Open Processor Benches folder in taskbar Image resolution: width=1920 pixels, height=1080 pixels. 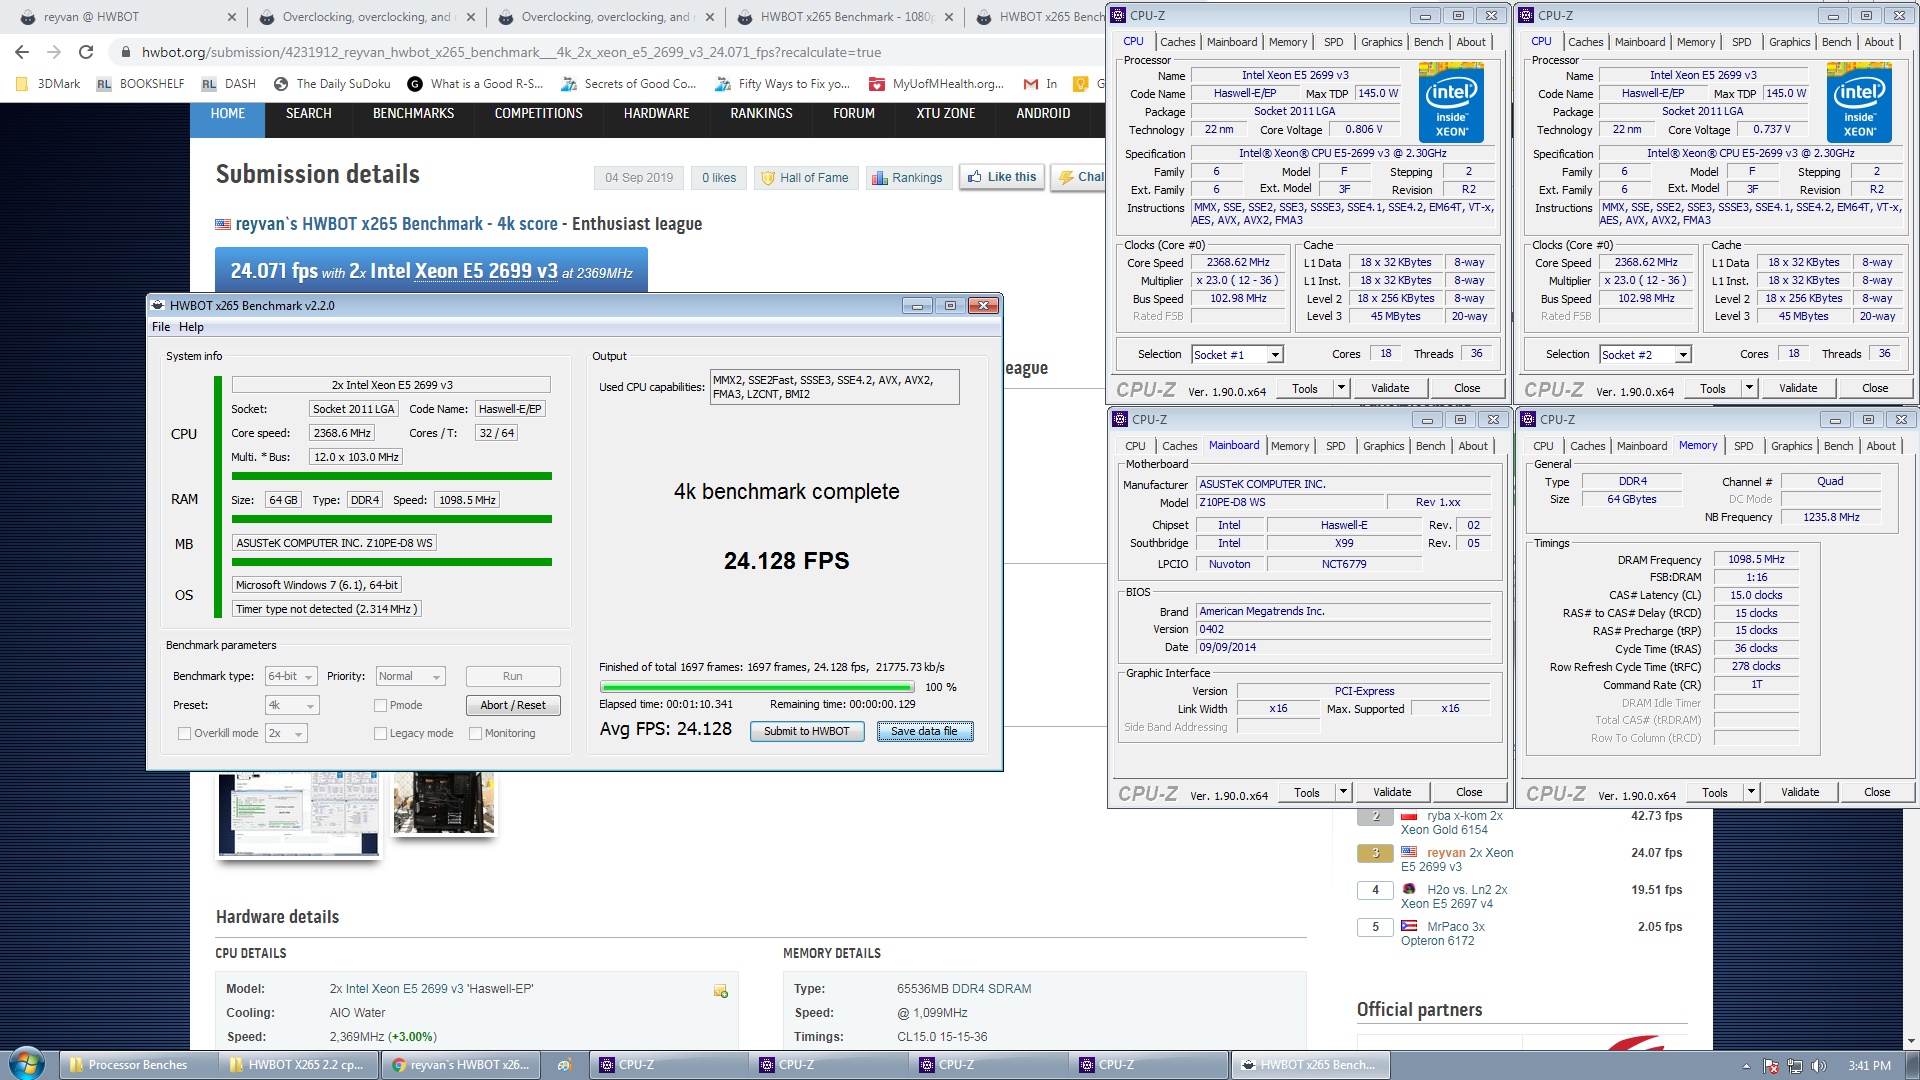pos(137,1065)
